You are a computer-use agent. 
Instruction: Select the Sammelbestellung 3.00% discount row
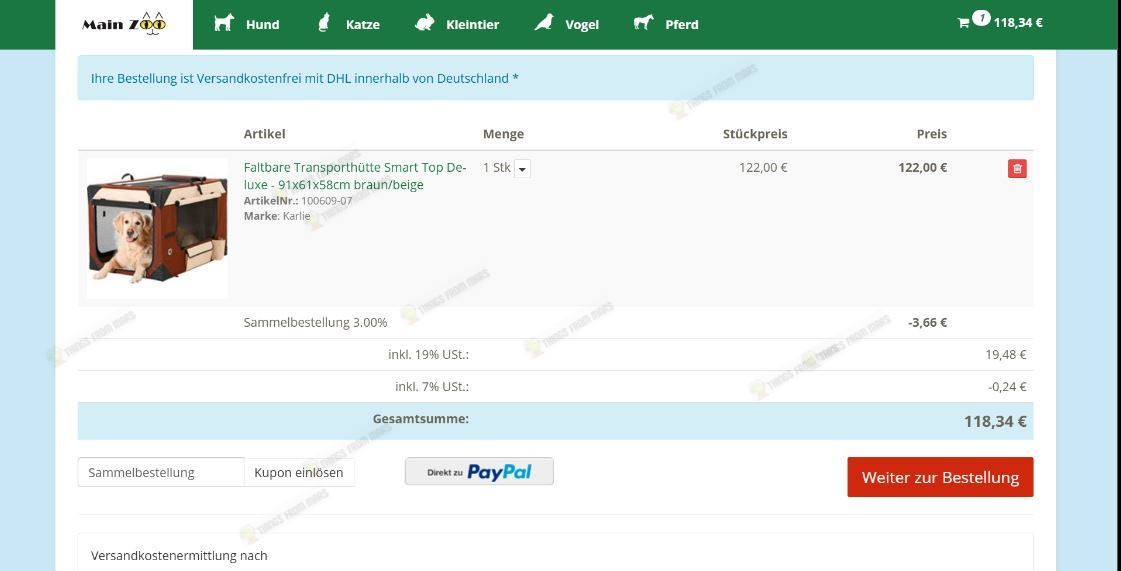555,322
